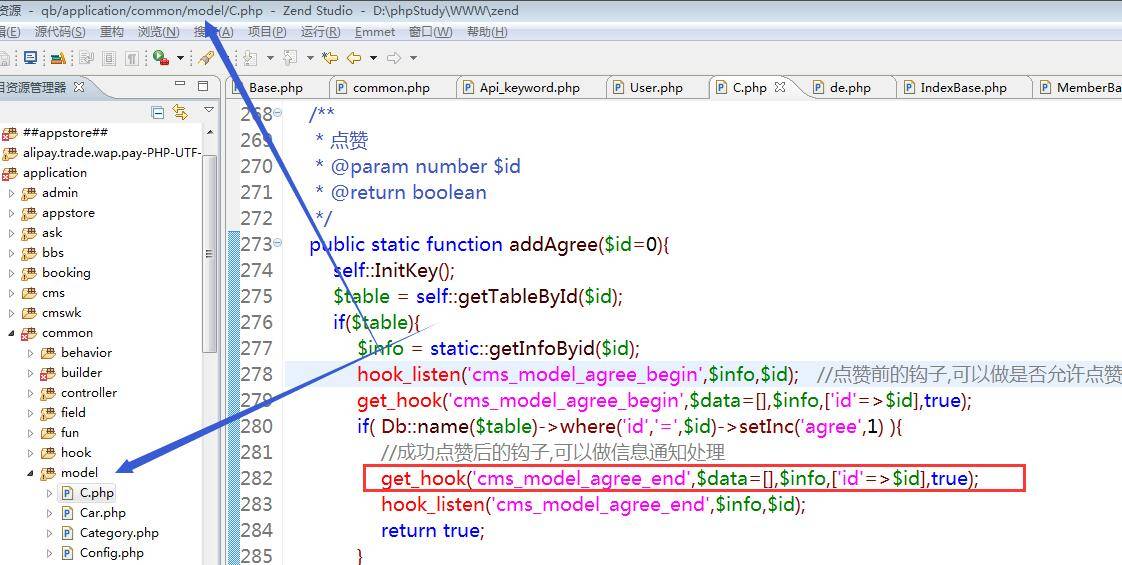
Task: Collapse the common folder node
Action: click(x=12, y=333)
